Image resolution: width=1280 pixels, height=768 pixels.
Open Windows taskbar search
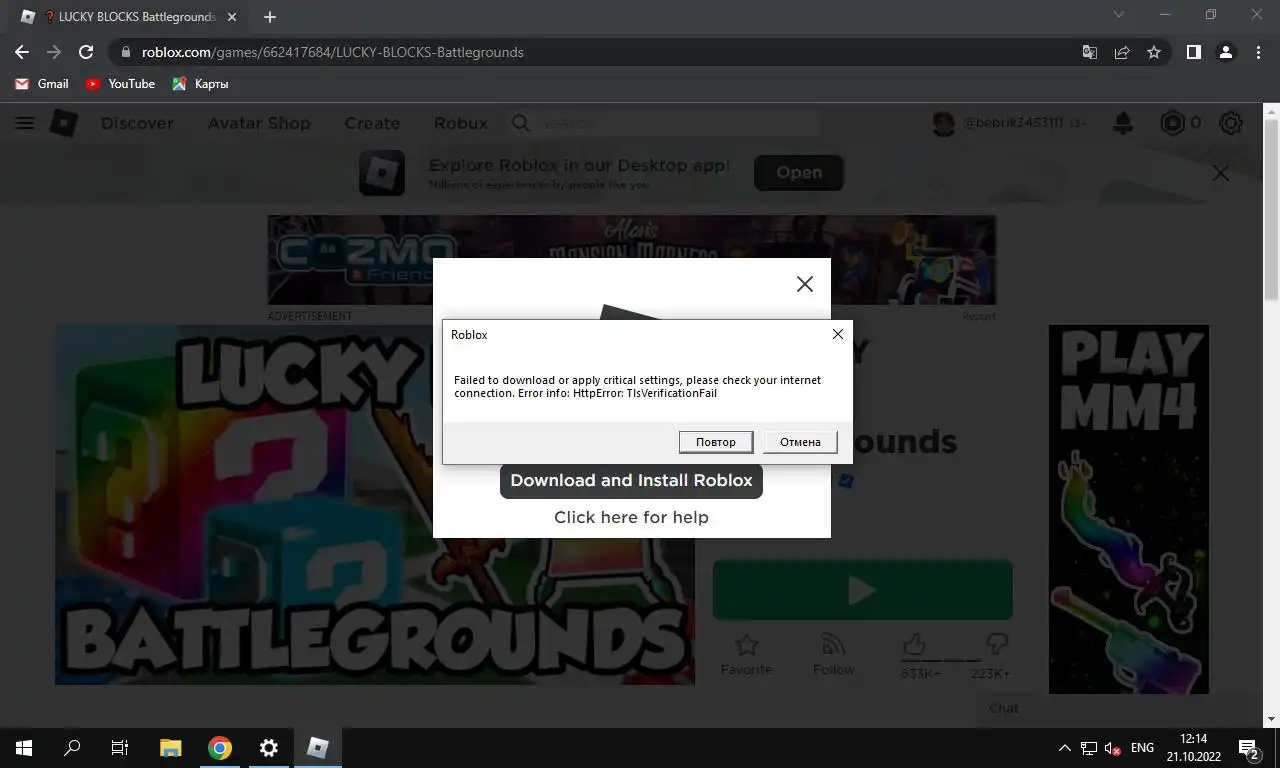click(x=72, y=748)
